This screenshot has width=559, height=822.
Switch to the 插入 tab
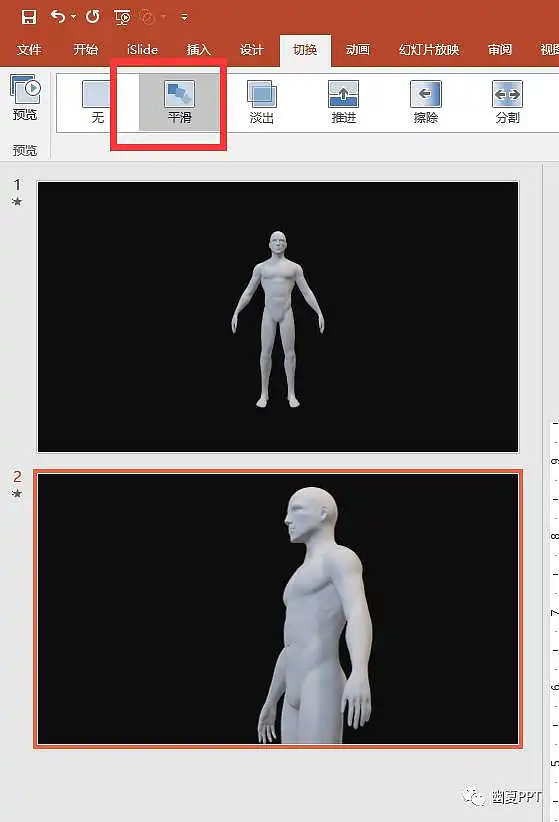(199, 50)
